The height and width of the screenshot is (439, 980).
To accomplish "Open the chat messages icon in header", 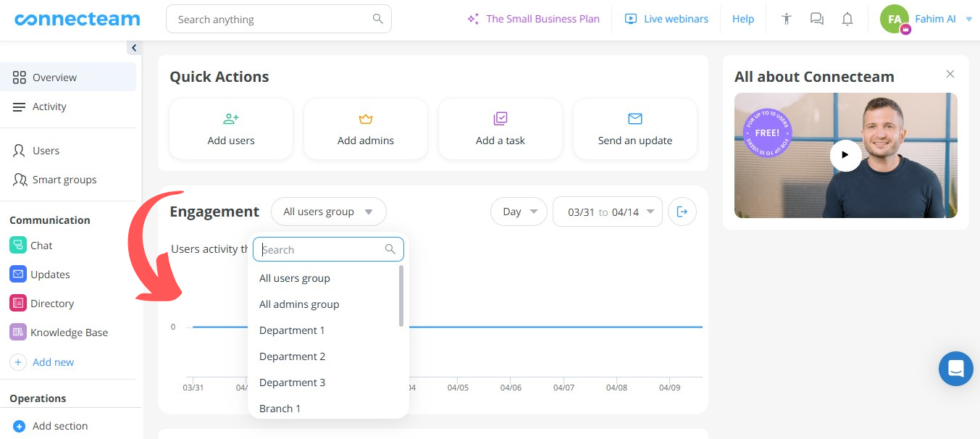I will 817,19.
